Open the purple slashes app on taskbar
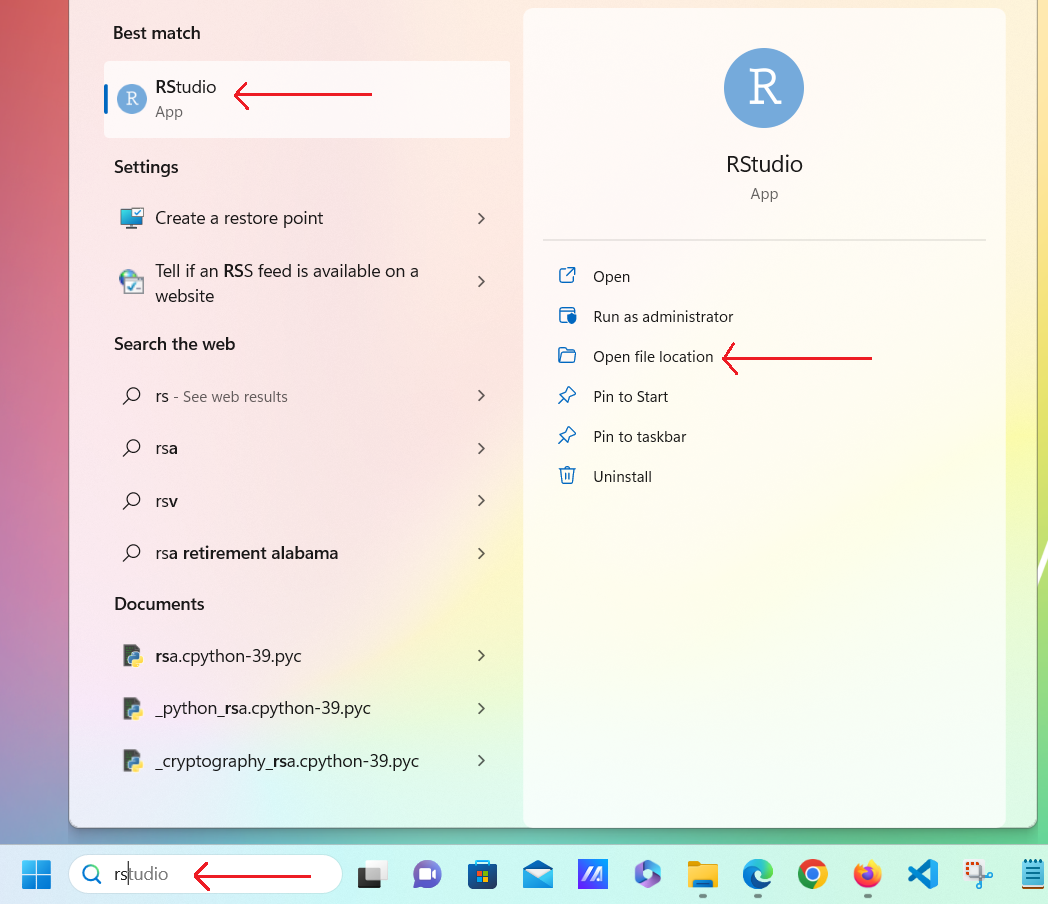The height and width of the screenshot is (904, 1048). (x=593, y=874)
